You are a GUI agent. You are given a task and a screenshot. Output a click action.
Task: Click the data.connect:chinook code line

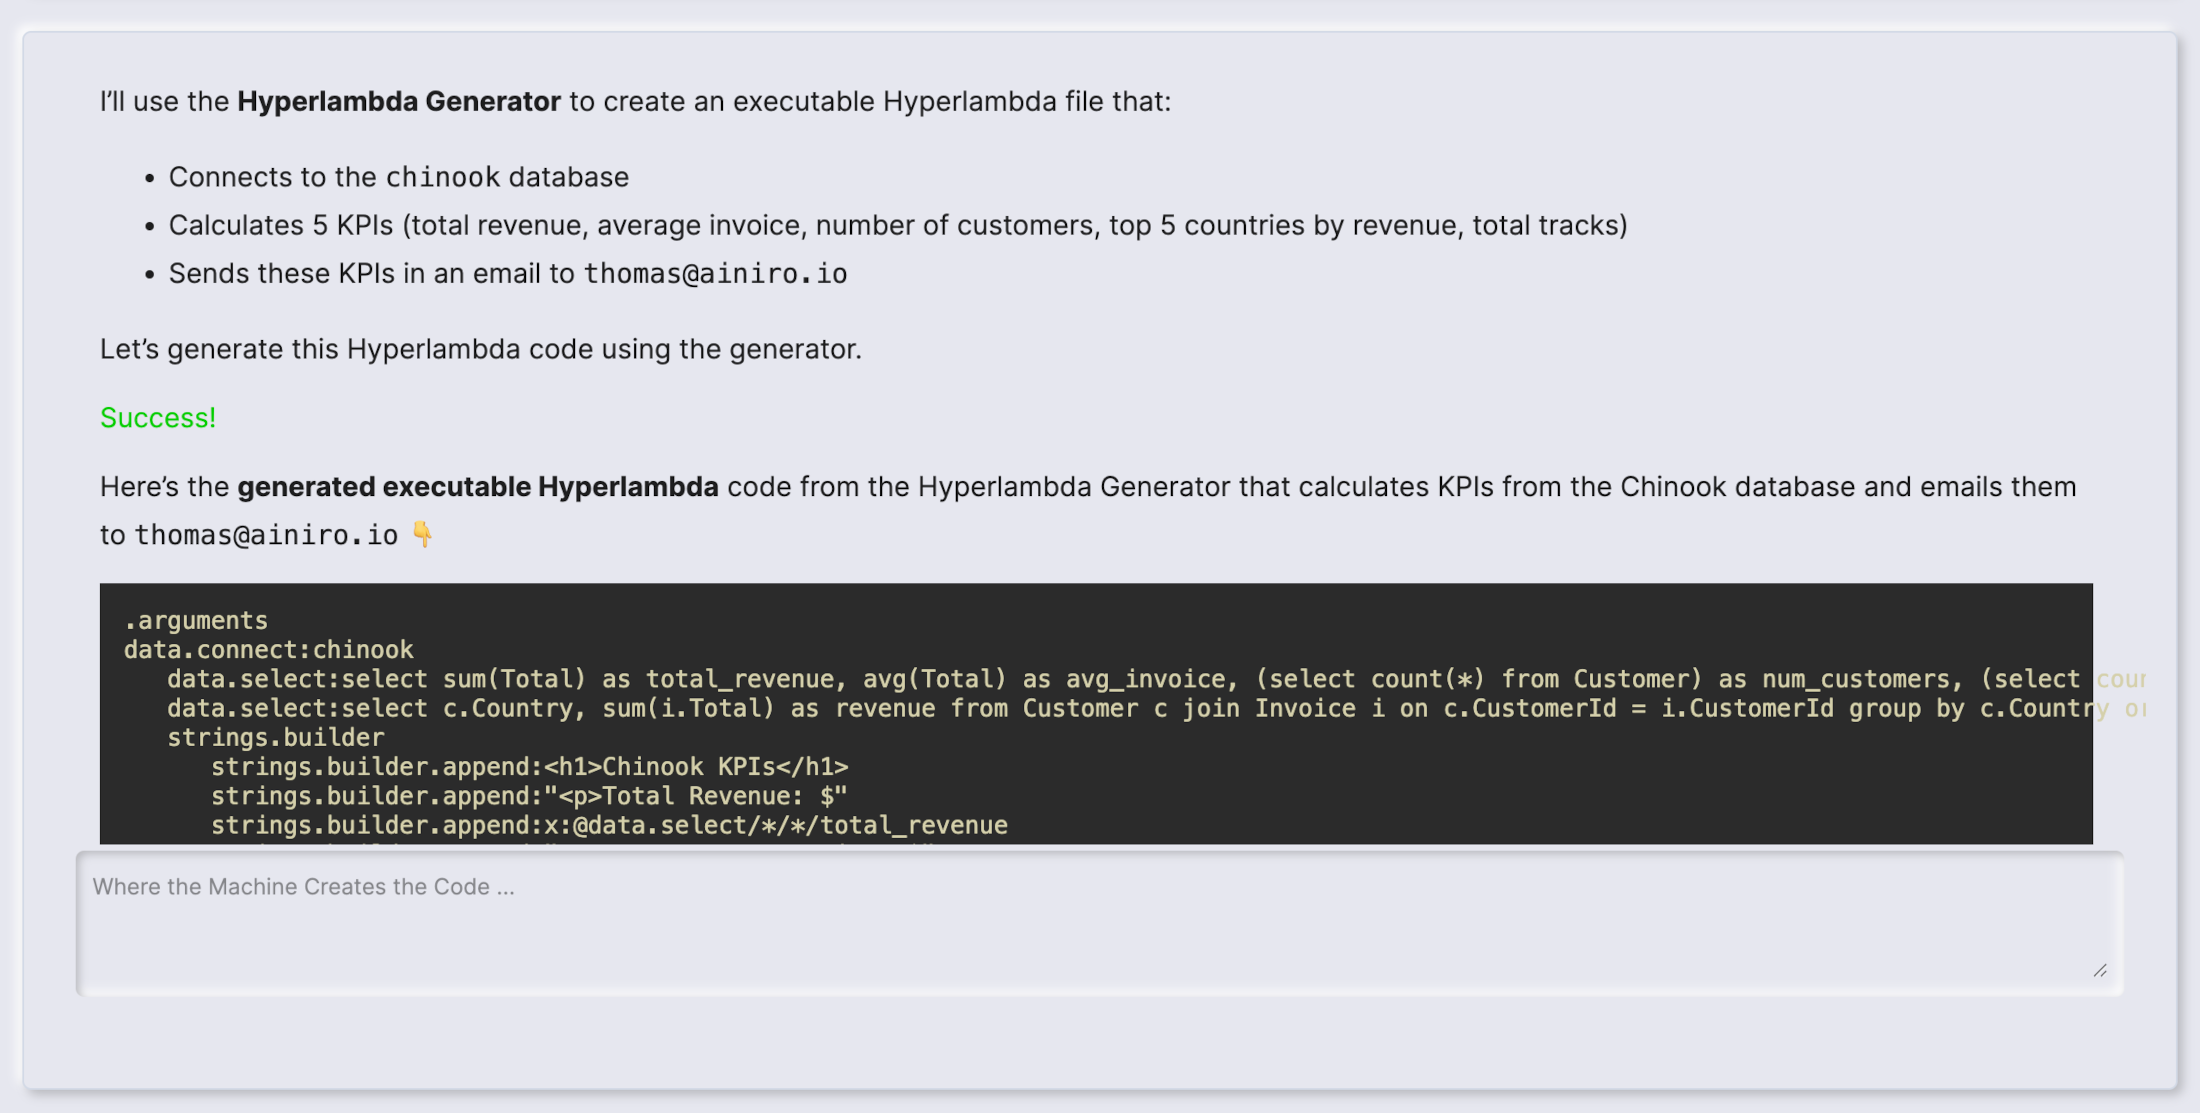tap(268, 649)
